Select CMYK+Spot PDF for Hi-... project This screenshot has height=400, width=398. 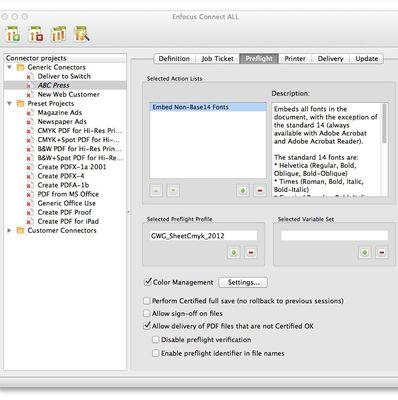click(79, 140)
